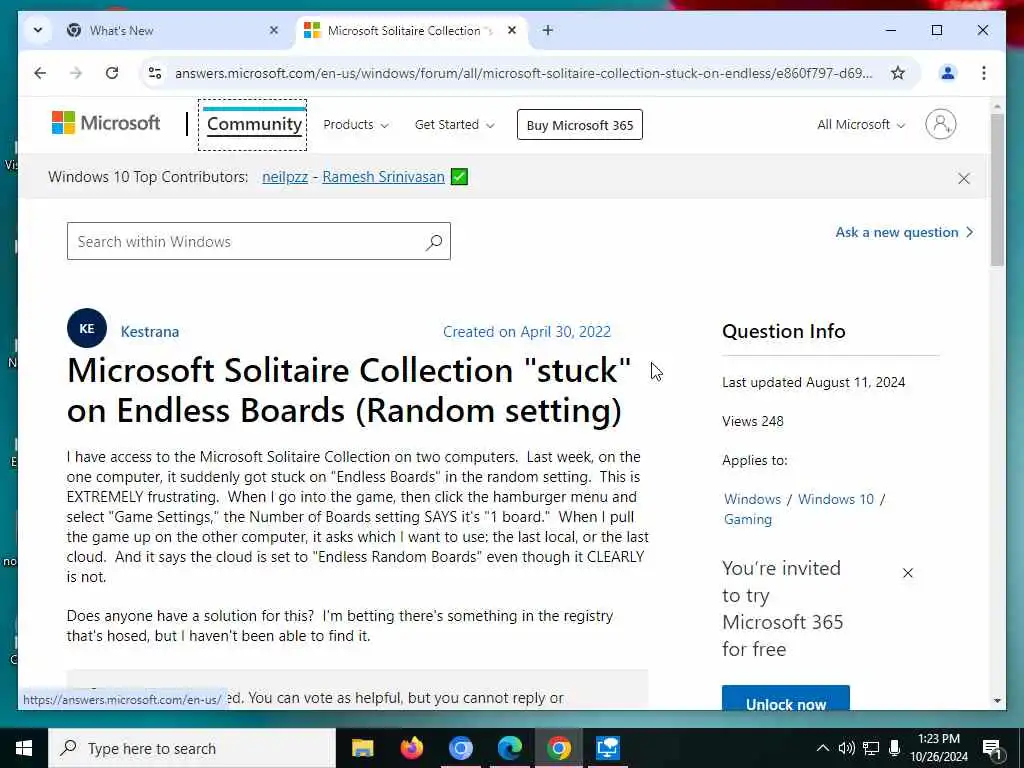Open Firefox from the taskbar
1024x768 pixels.
pyautogui.click(x=411, y=748)
